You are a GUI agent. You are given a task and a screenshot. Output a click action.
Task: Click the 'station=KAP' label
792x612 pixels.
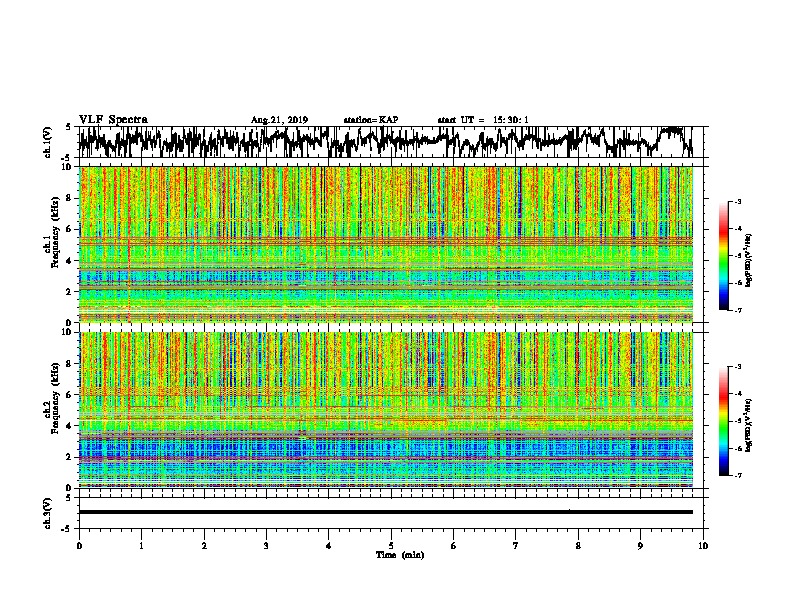371,120
